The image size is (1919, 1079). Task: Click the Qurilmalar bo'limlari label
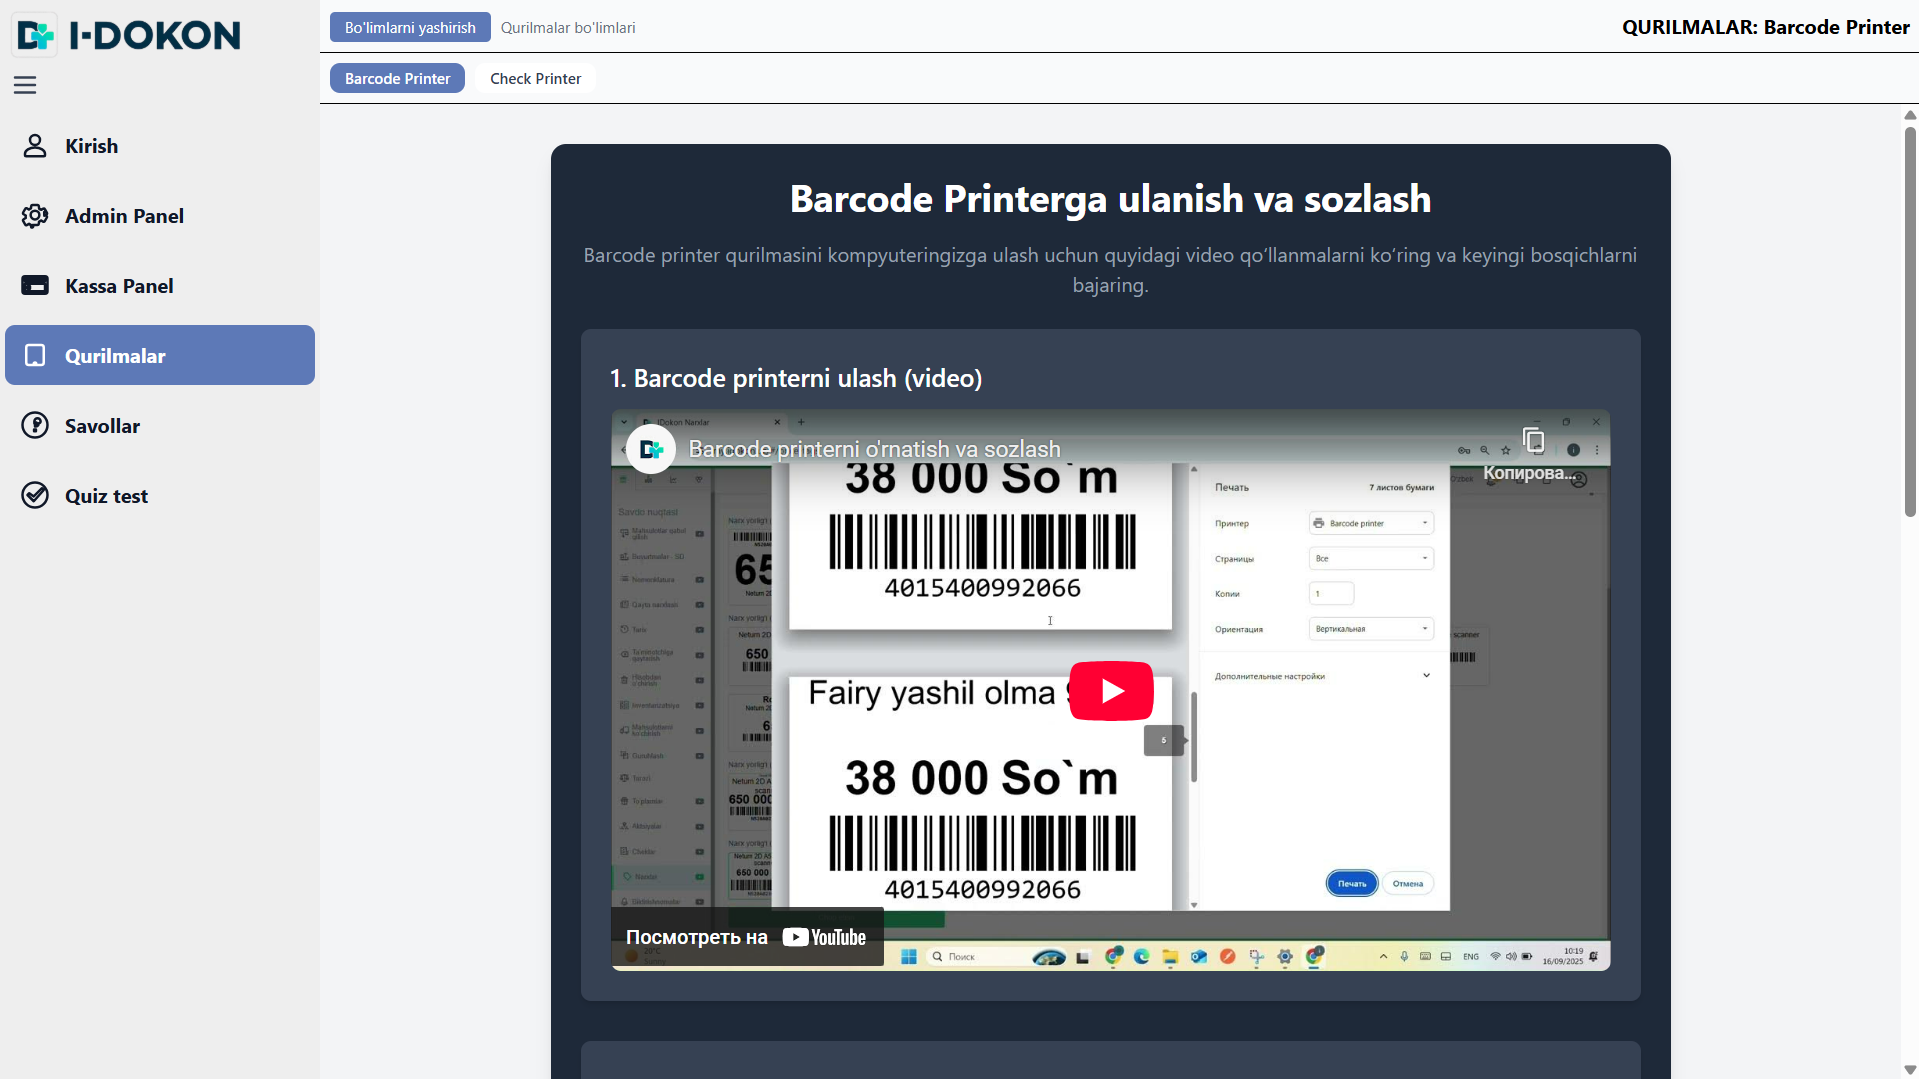[x=568, y=28]
